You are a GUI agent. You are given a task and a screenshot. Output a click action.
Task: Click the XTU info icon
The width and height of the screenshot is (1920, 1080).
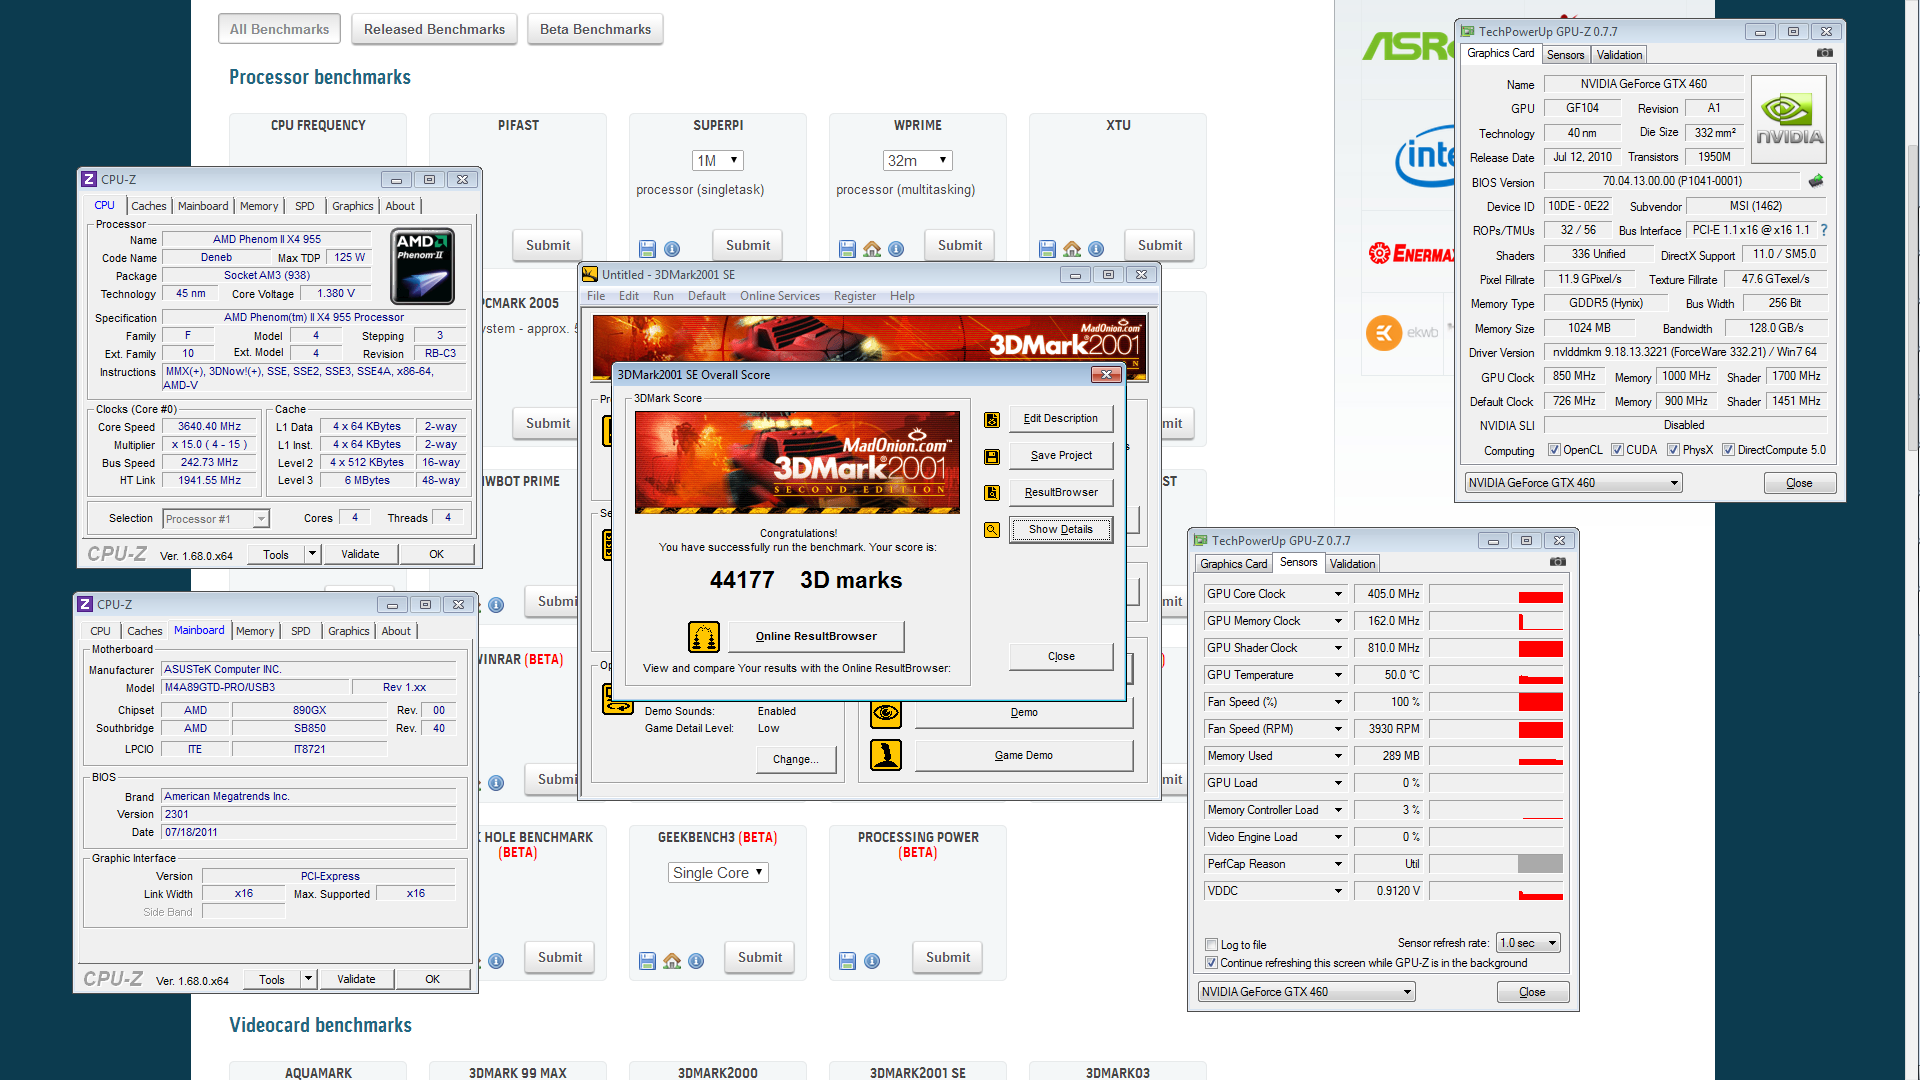[1096, 249]
